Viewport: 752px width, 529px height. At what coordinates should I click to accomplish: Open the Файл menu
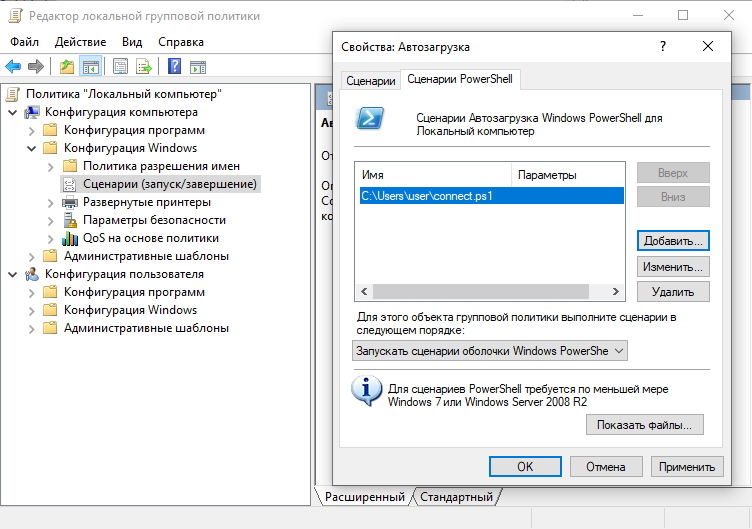pyautogui.click(x=24, y=42)
